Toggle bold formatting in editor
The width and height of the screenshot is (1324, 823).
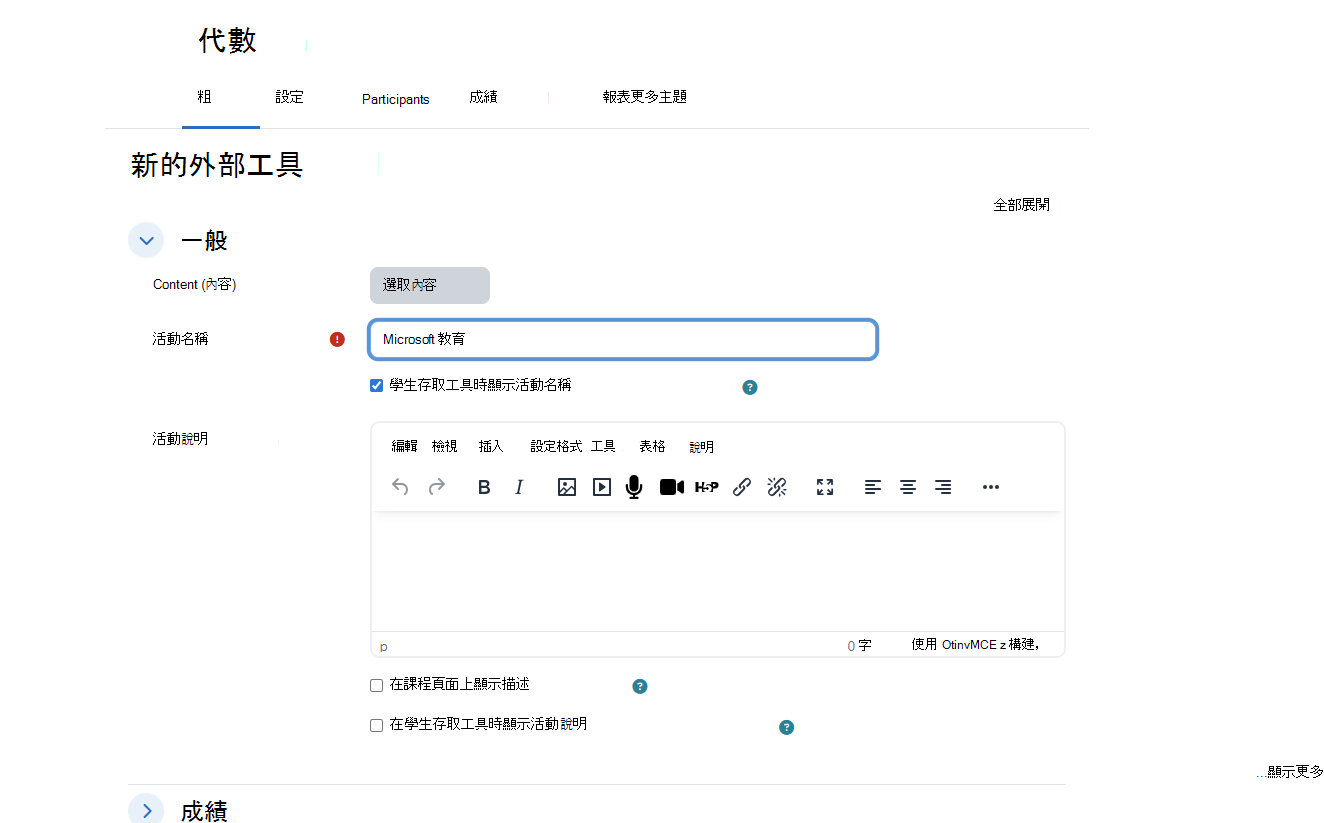click(x=484, y=487)
